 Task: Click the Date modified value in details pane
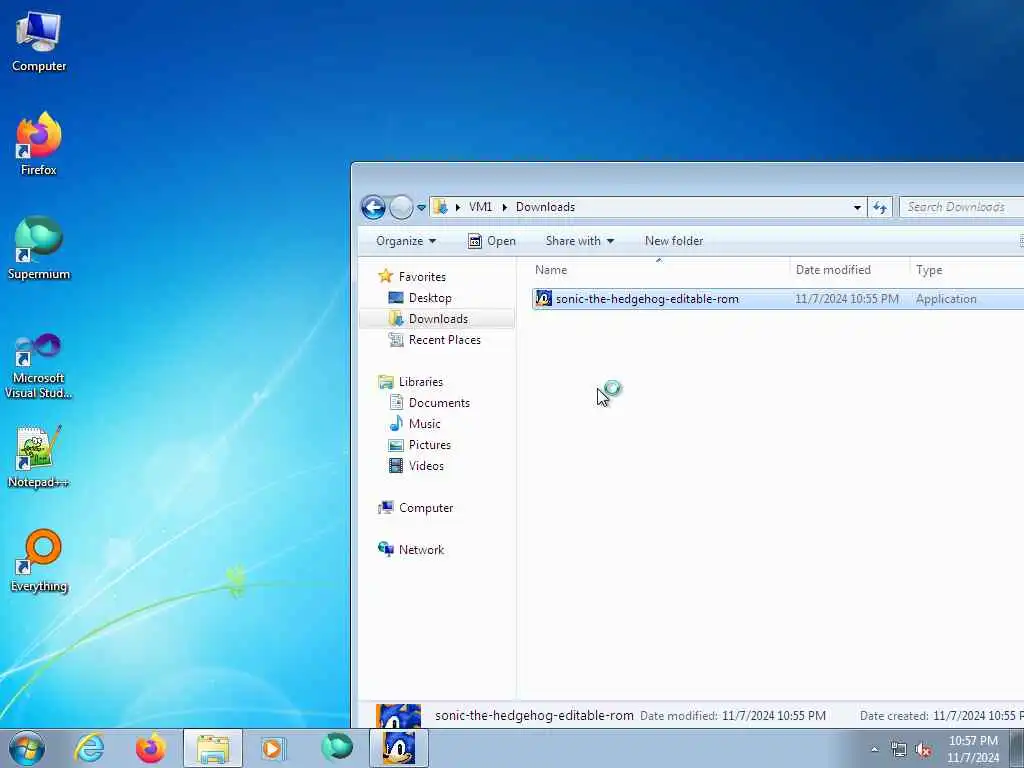point(774,716)
